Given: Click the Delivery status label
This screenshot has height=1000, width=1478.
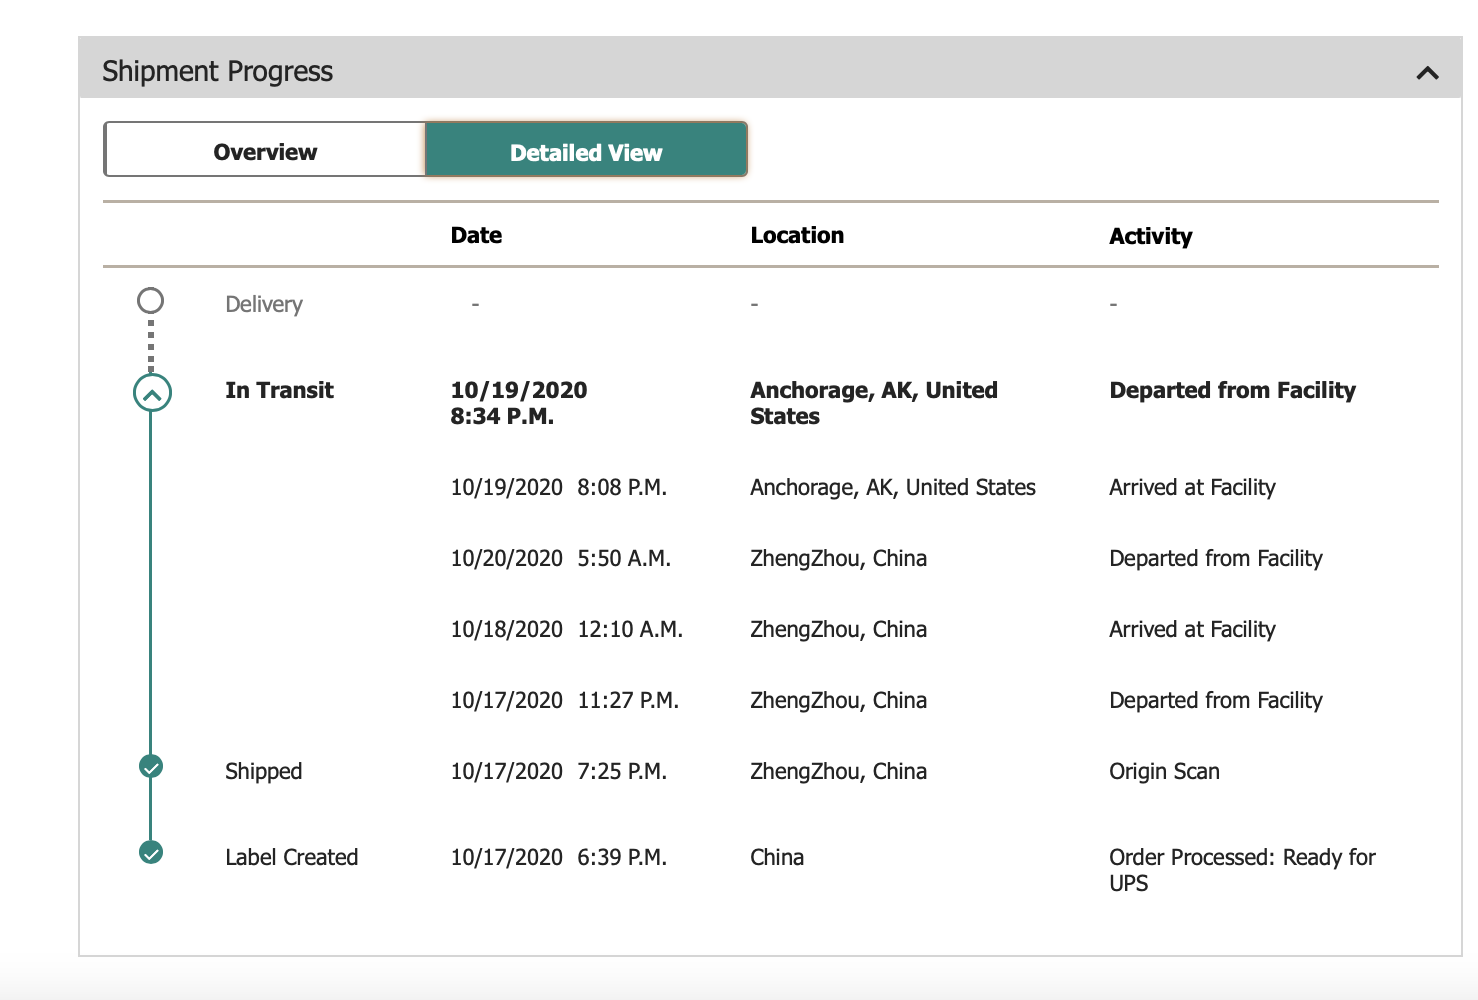Looking at the screenshot, I should [x=264, y=305].
